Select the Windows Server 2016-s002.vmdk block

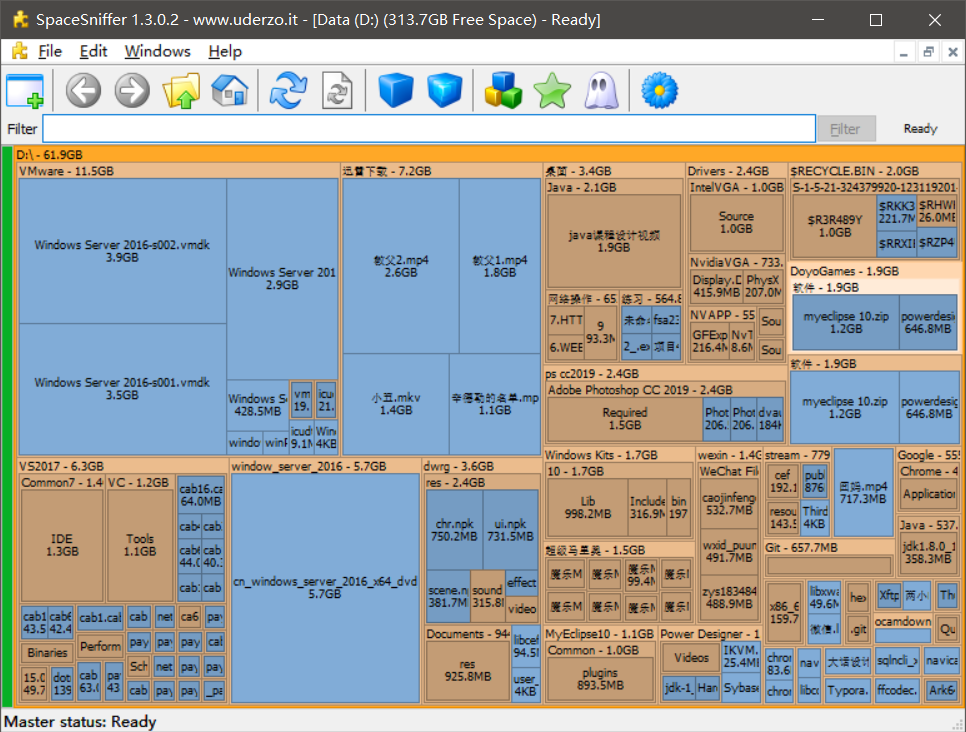(122, 251)
